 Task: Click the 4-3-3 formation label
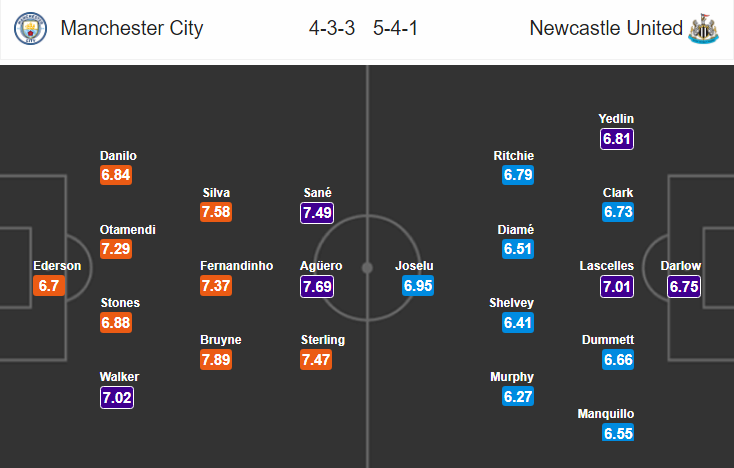[332, 28]
